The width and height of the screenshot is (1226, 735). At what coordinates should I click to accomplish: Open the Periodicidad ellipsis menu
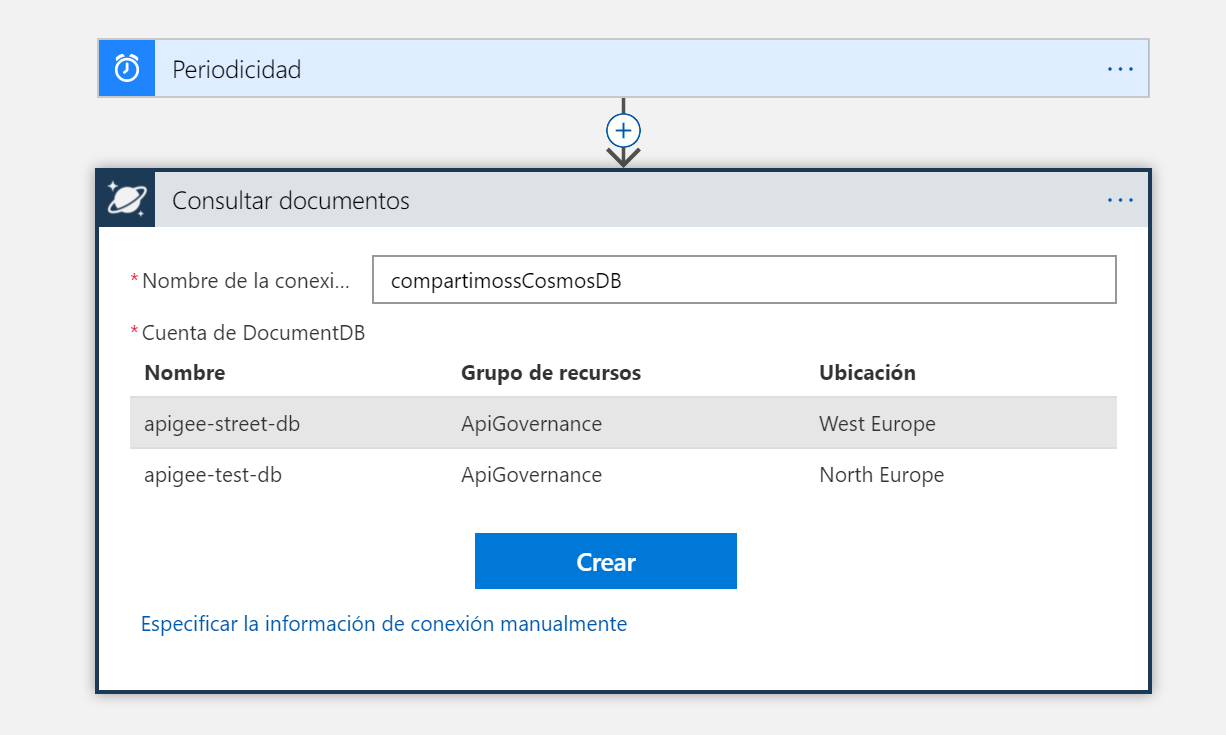click(1119, 68)
